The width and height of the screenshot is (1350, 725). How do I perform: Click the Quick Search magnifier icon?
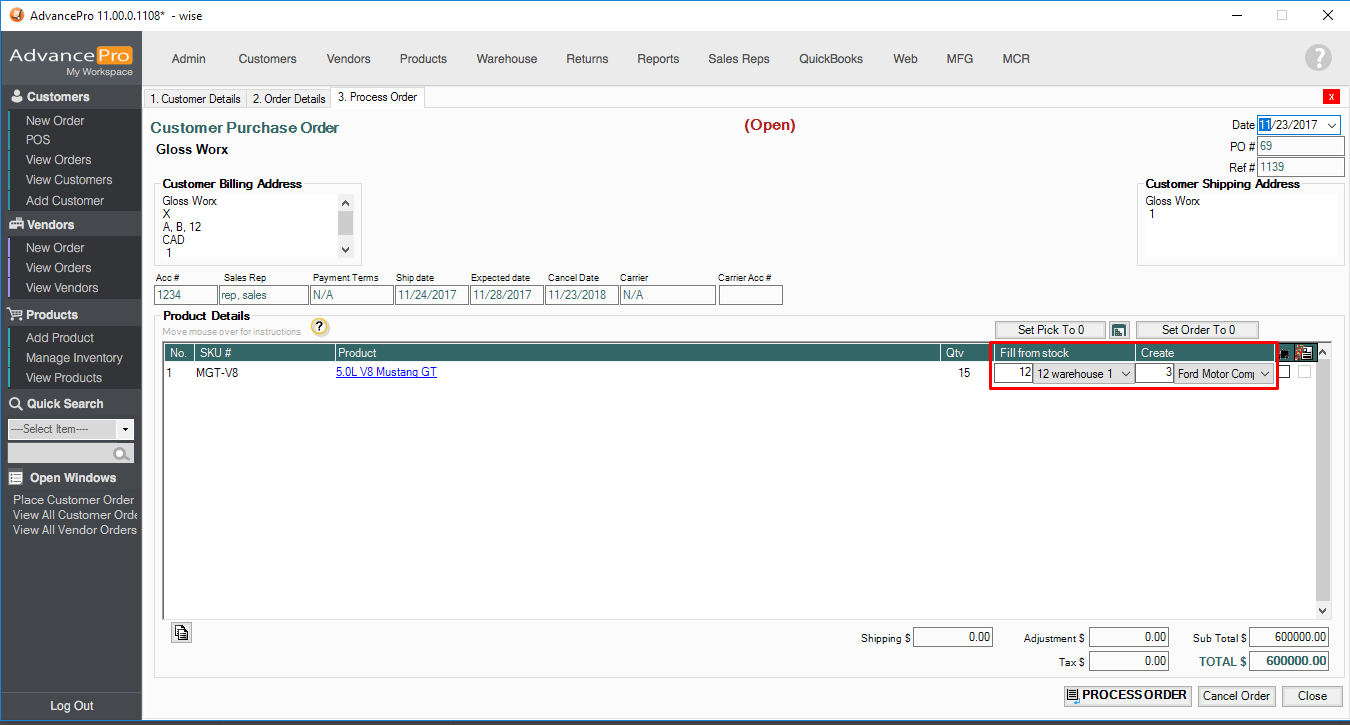(121, 454)
